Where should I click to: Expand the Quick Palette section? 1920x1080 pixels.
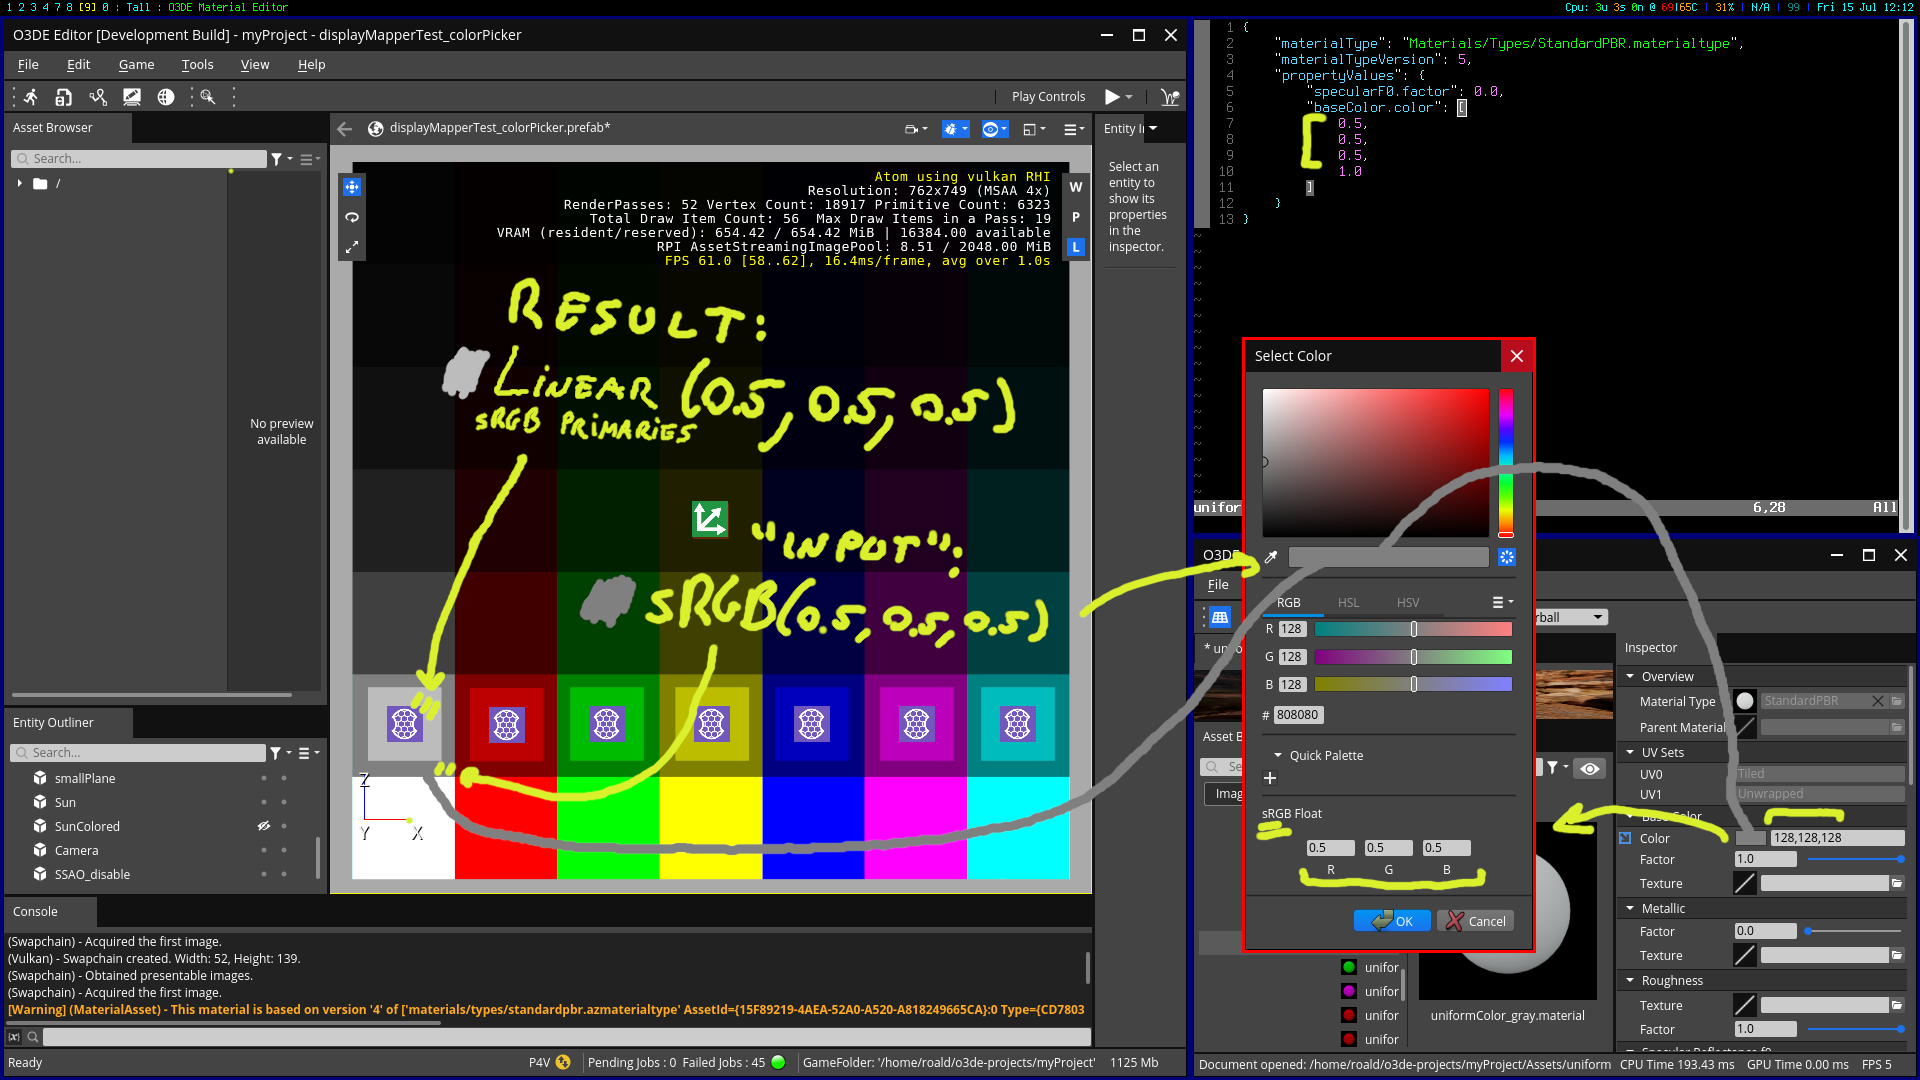tap(1278, 755)
